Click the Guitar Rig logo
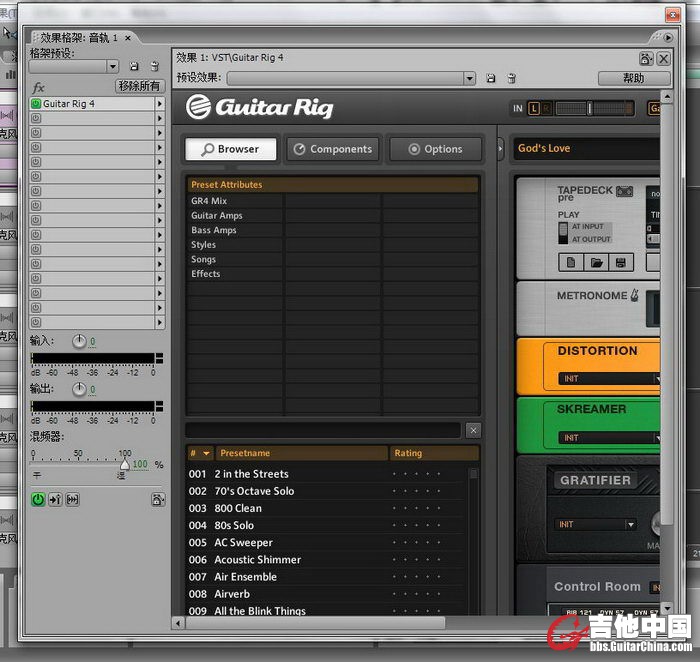The width and height of the screenshot is (700, 662). pos(259,107)
